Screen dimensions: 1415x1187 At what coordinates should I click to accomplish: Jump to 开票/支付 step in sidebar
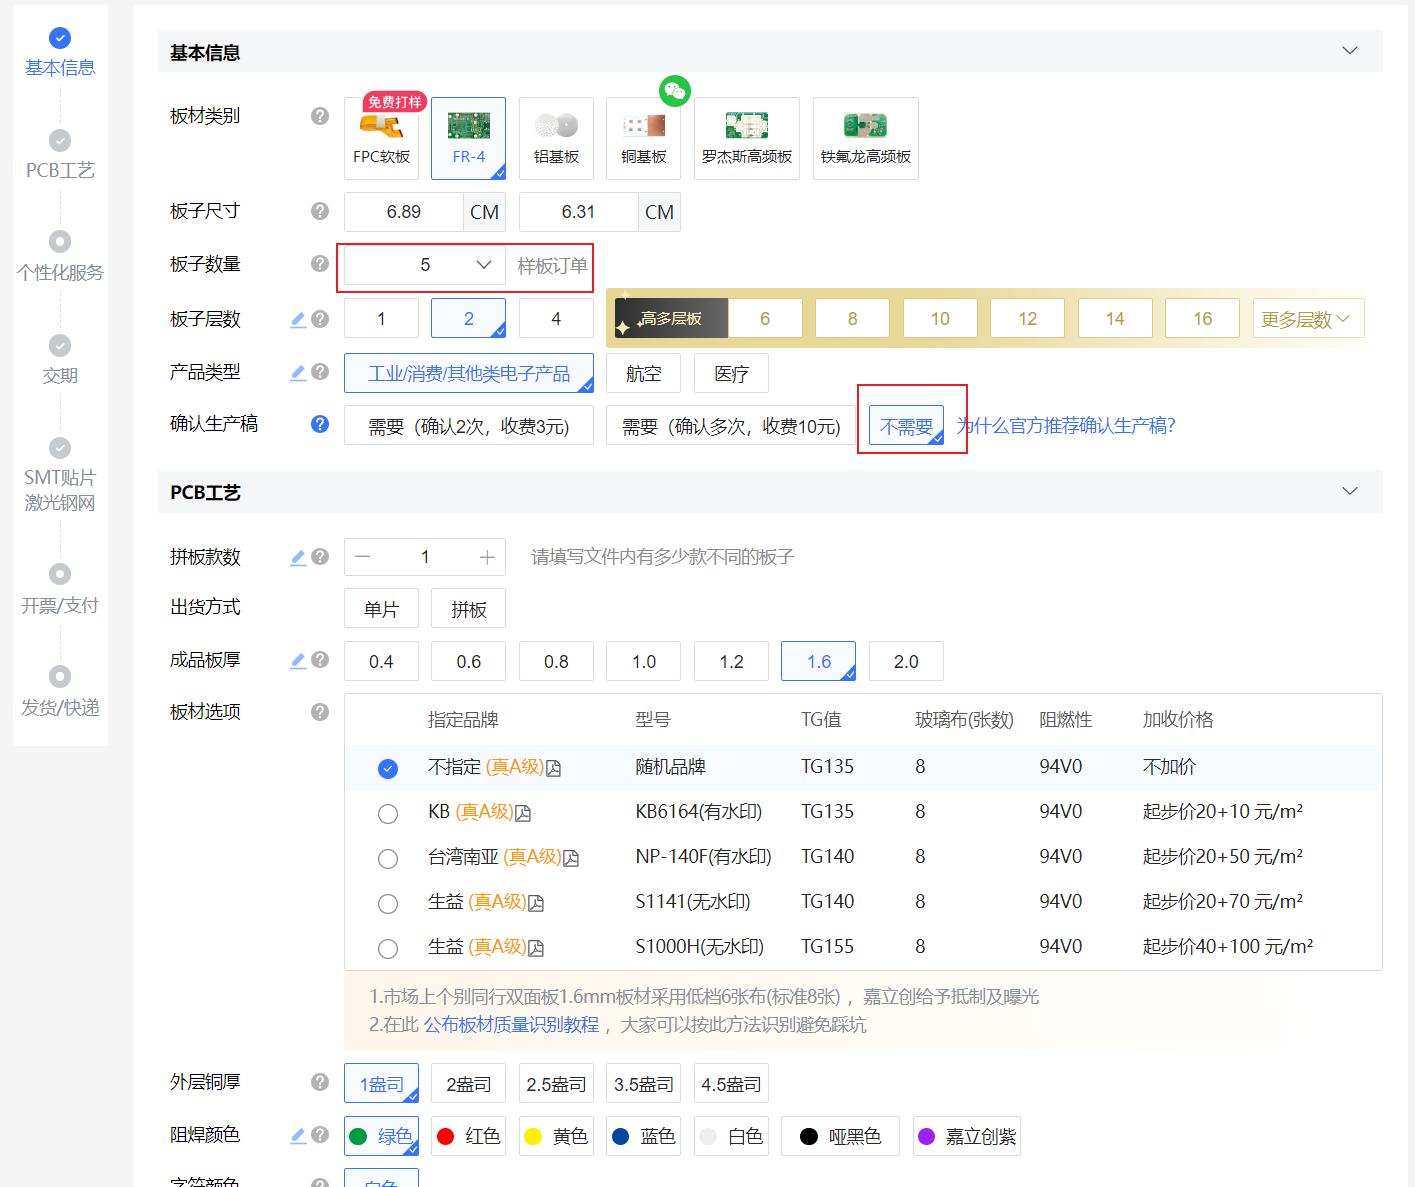tap(60, 589)
